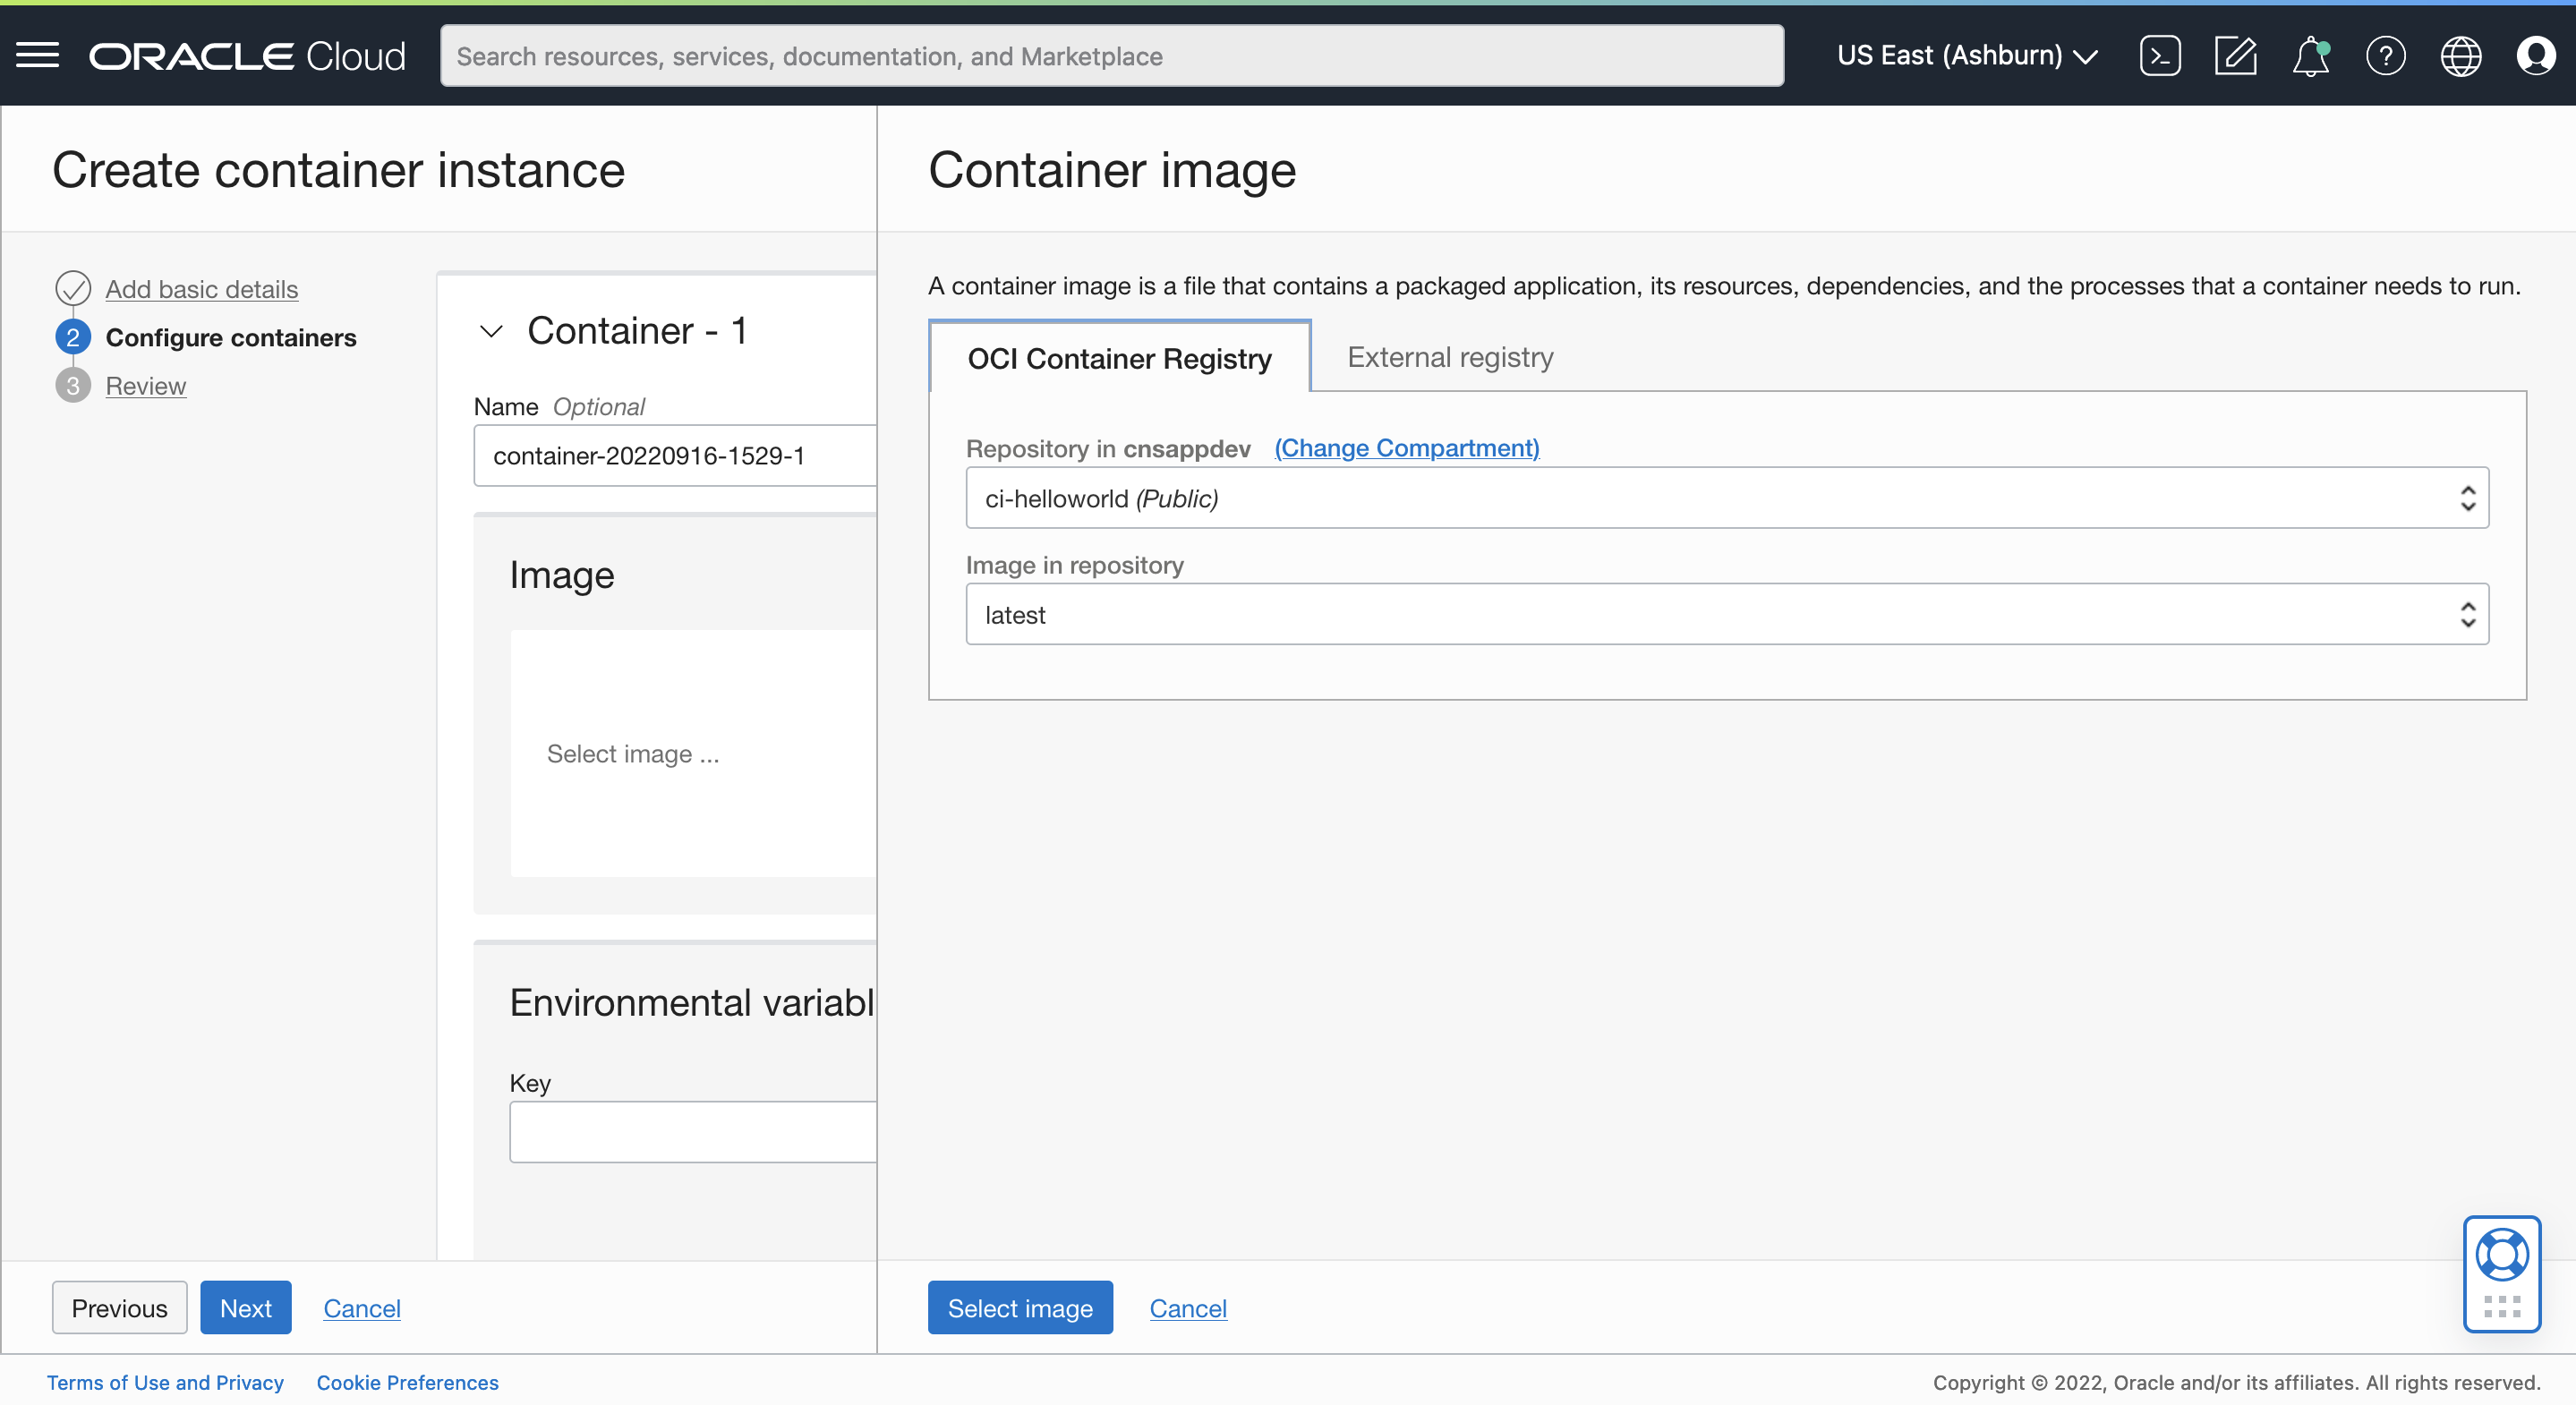The image size is (2576, 1405).
Task: Switch to the External registry tab
Action: (x=1449, y=357)
